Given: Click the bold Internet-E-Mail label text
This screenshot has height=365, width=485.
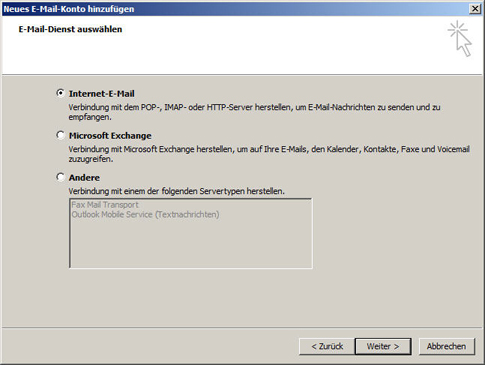Looking at the screenshot, I should [x=102, y=94].
